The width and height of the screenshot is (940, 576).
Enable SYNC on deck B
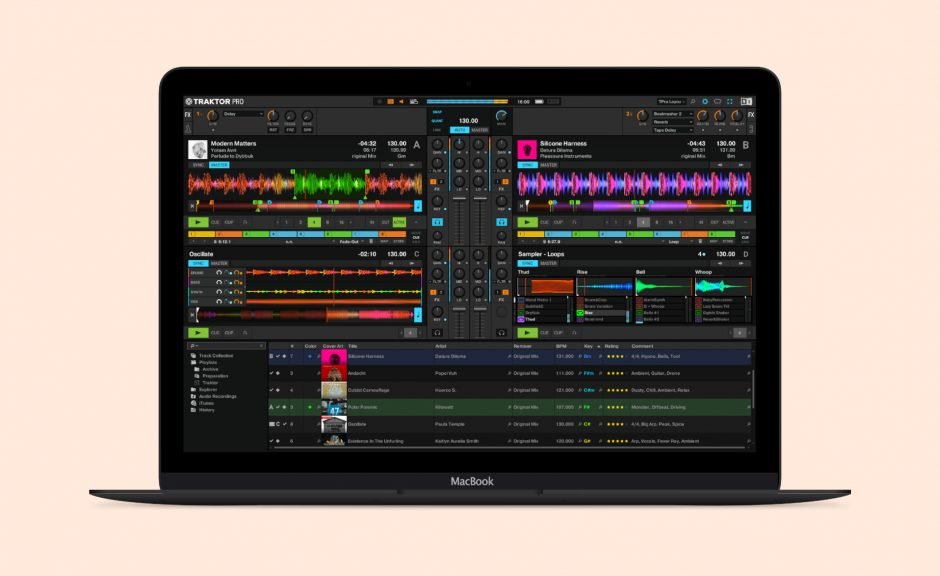(x=527, y=164)
